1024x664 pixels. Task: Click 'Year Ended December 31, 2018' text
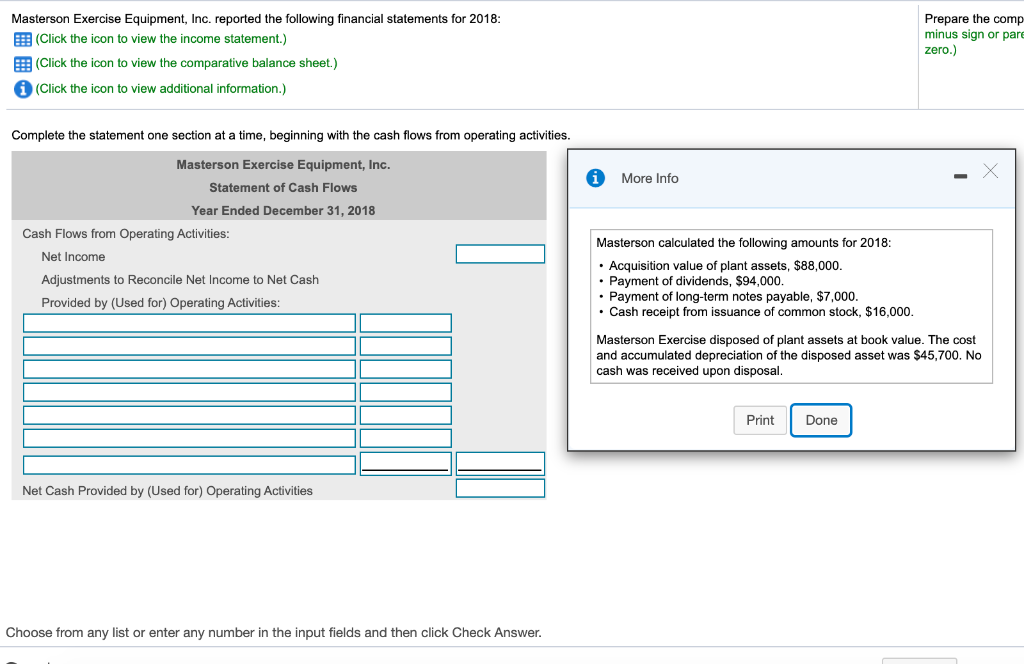pos(283,211)
